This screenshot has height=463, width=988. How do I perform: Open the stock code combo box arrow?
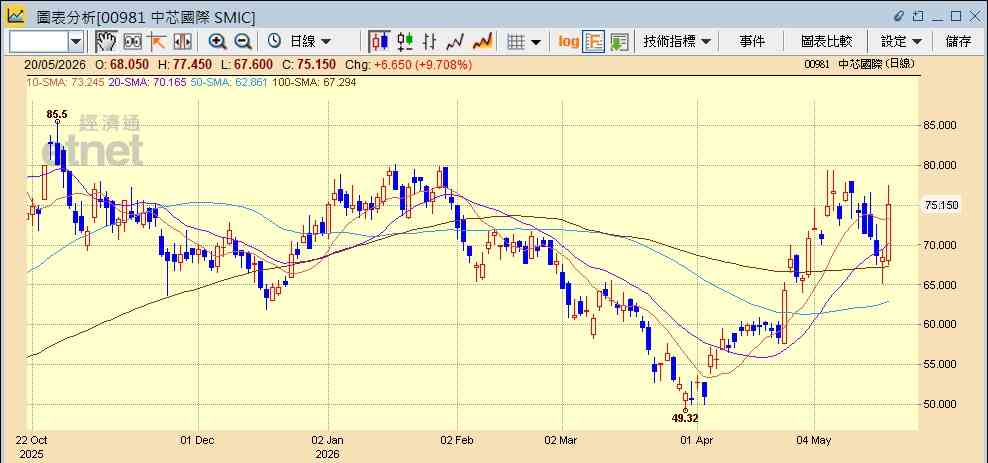pos(76,42)
